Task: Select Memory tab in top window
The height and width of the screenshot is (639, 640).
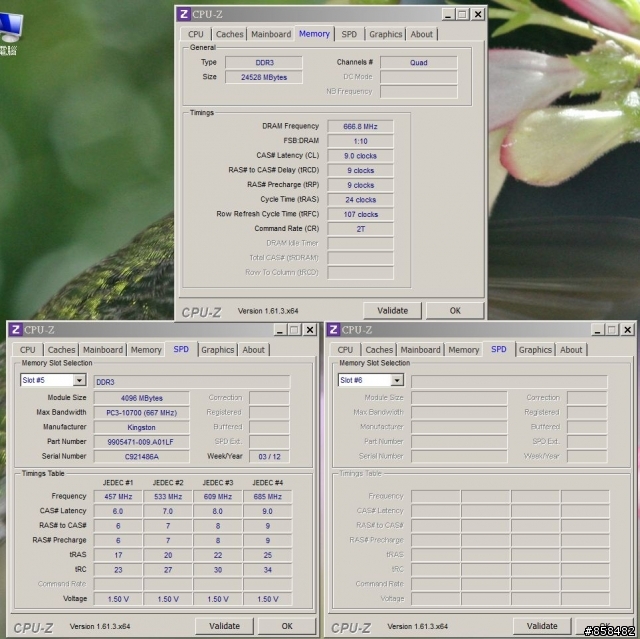Action: [314, 34]
